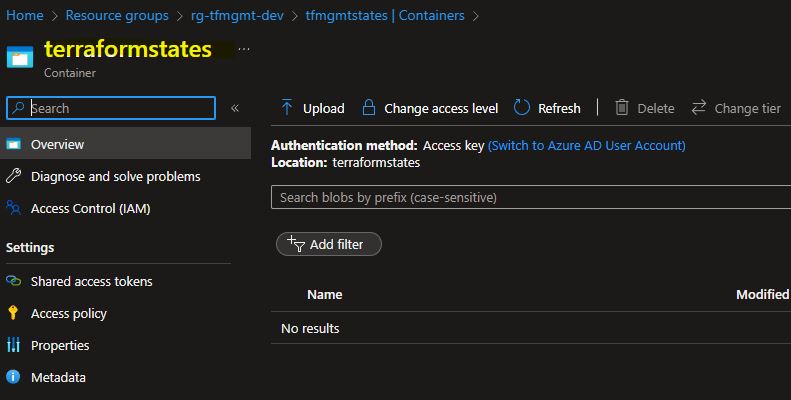Click the Change tier arrows icon

699,107
